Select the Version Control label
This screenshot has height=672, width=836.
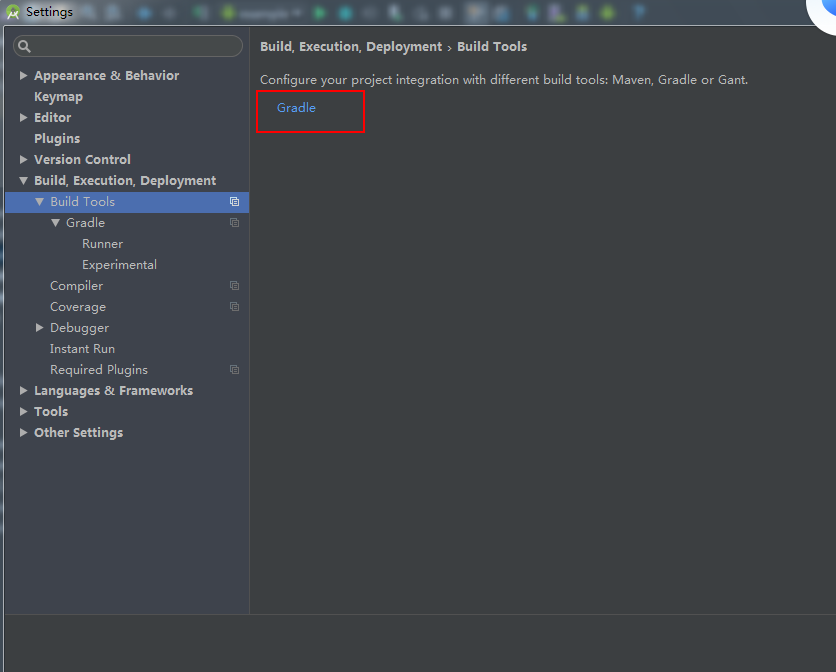tap(82, 159)
